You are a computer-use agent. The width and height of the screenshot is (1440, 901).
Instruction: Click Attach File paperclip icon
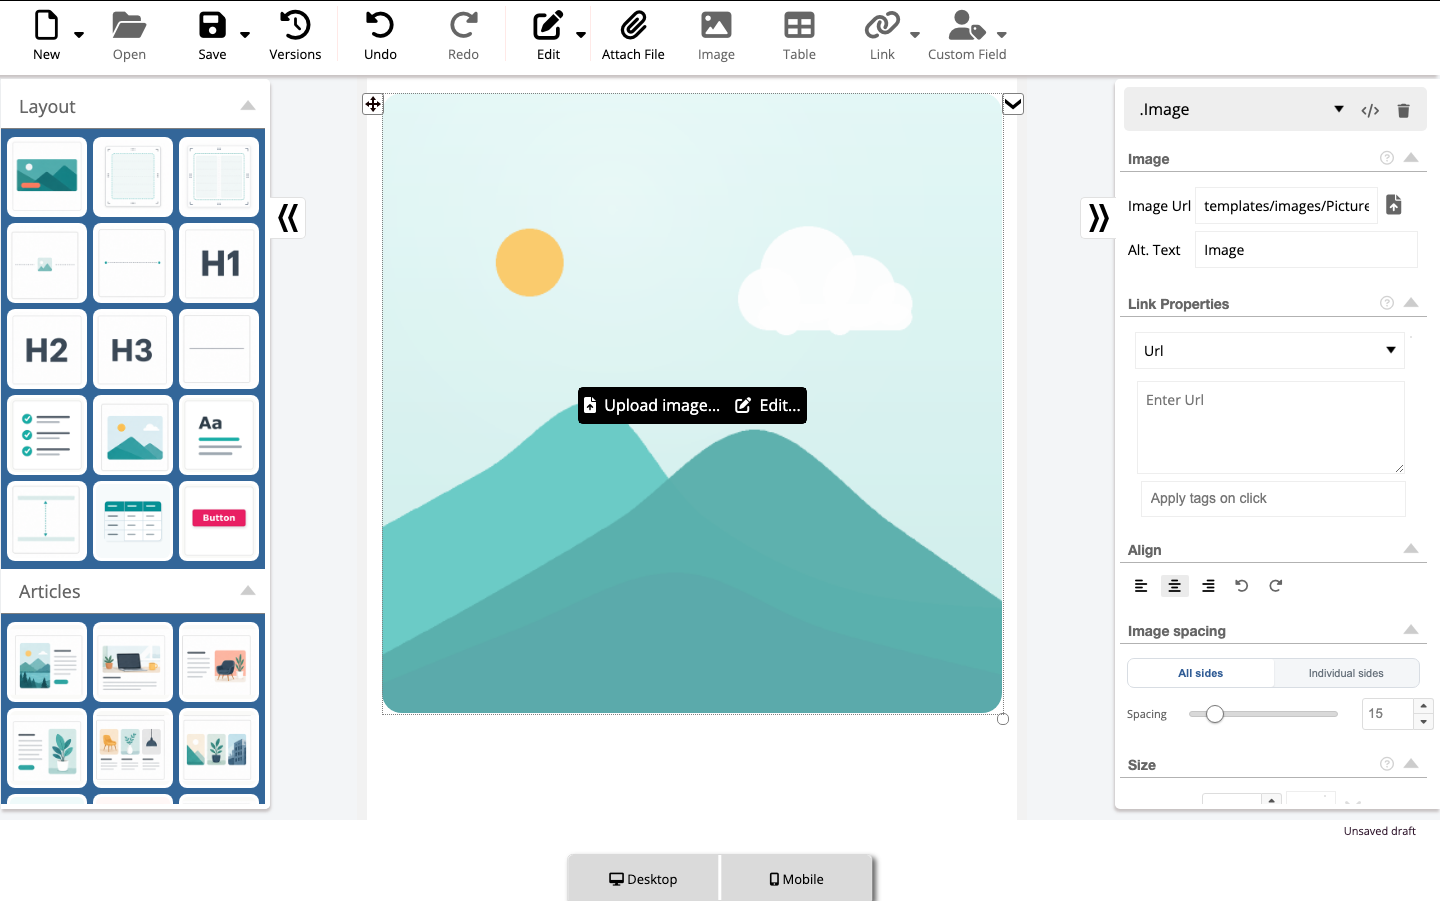pos(633,25)
